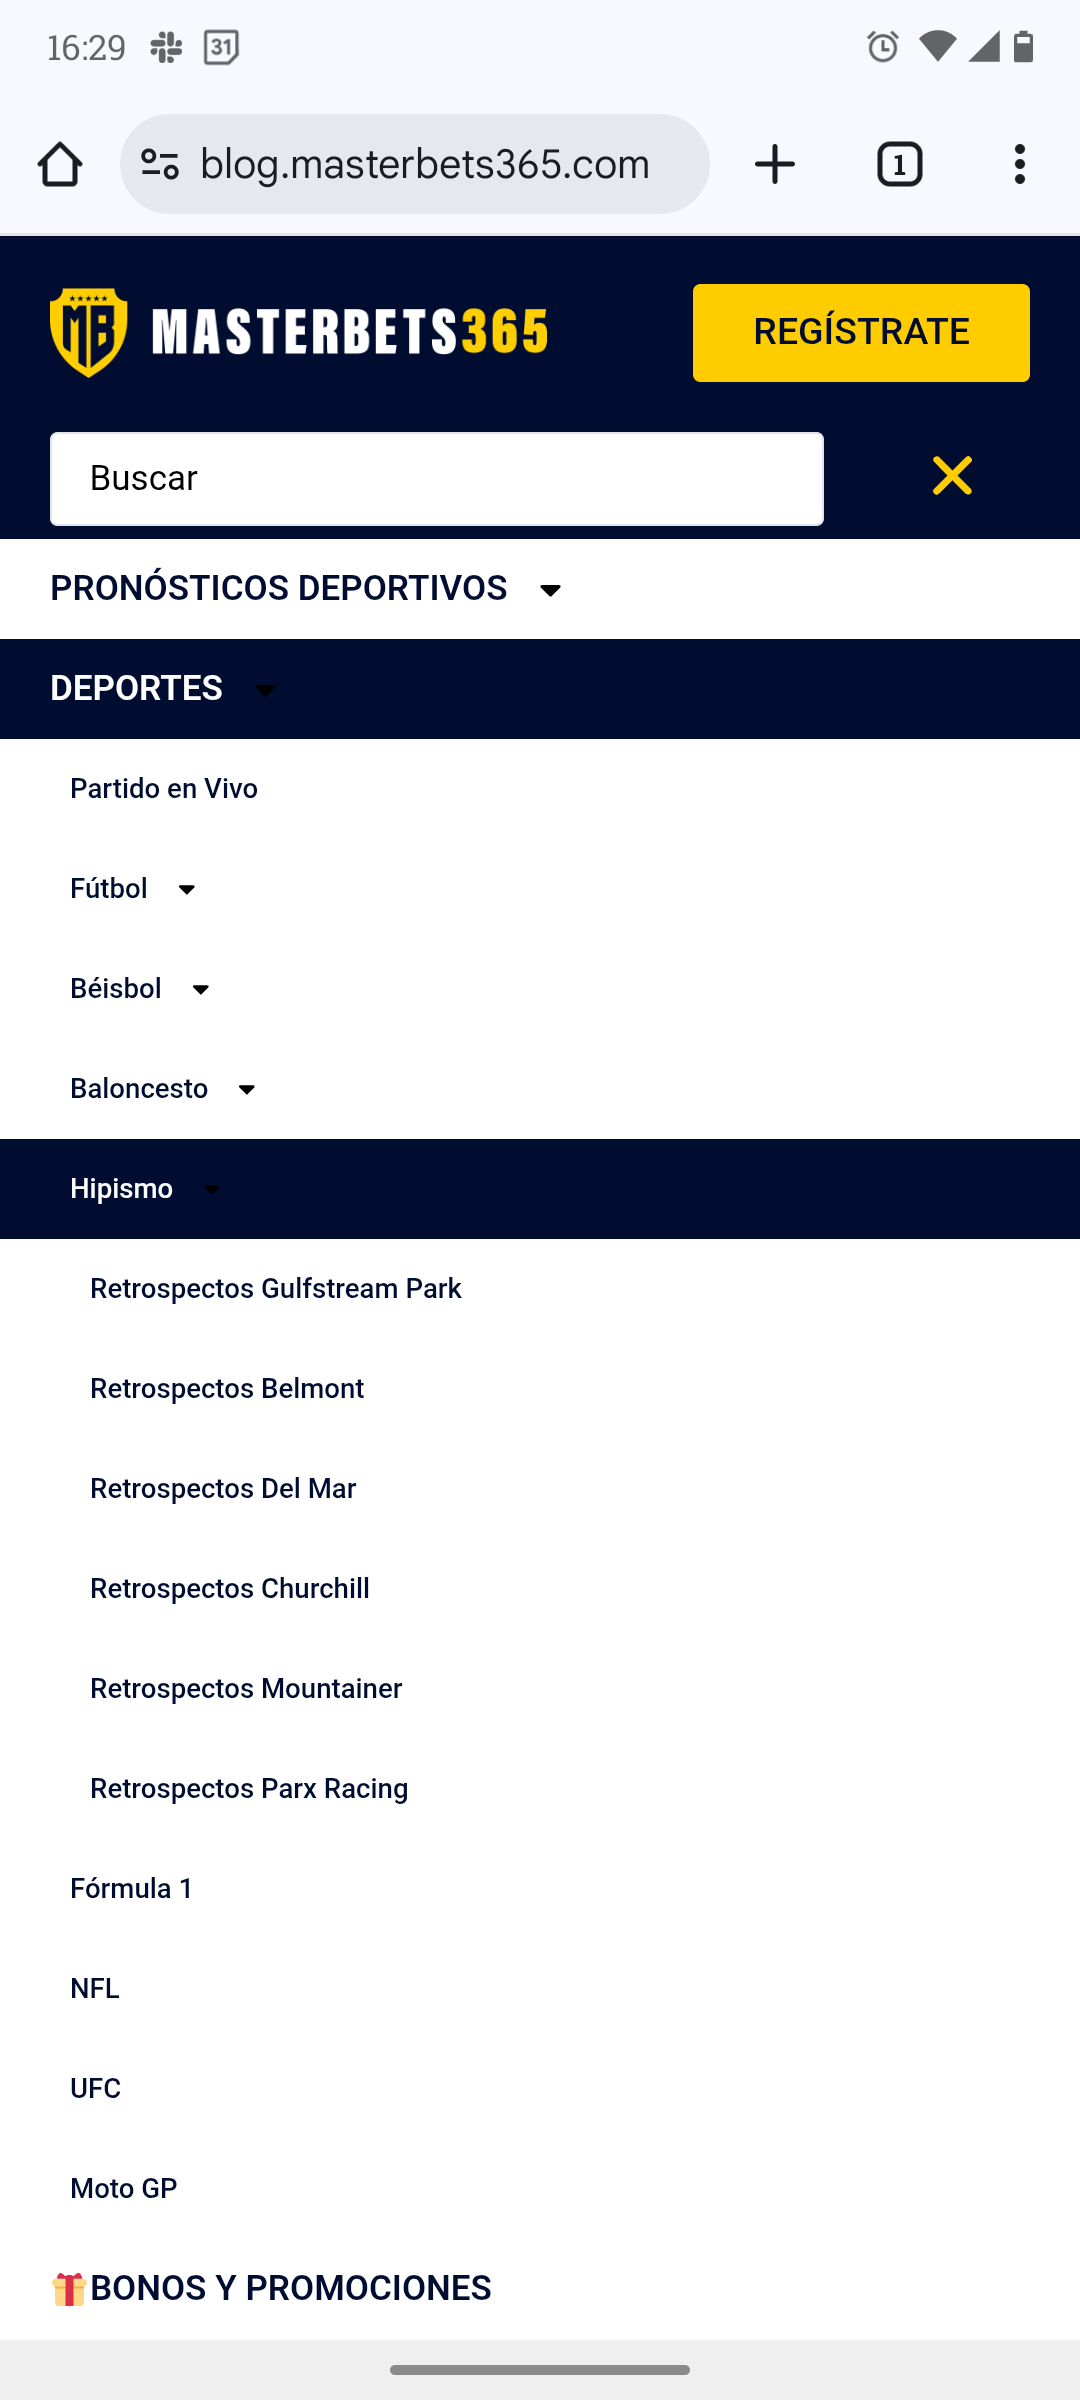Go to the browser home page
Viewport: 1080px width, 2400px height.
pos(60,163)
